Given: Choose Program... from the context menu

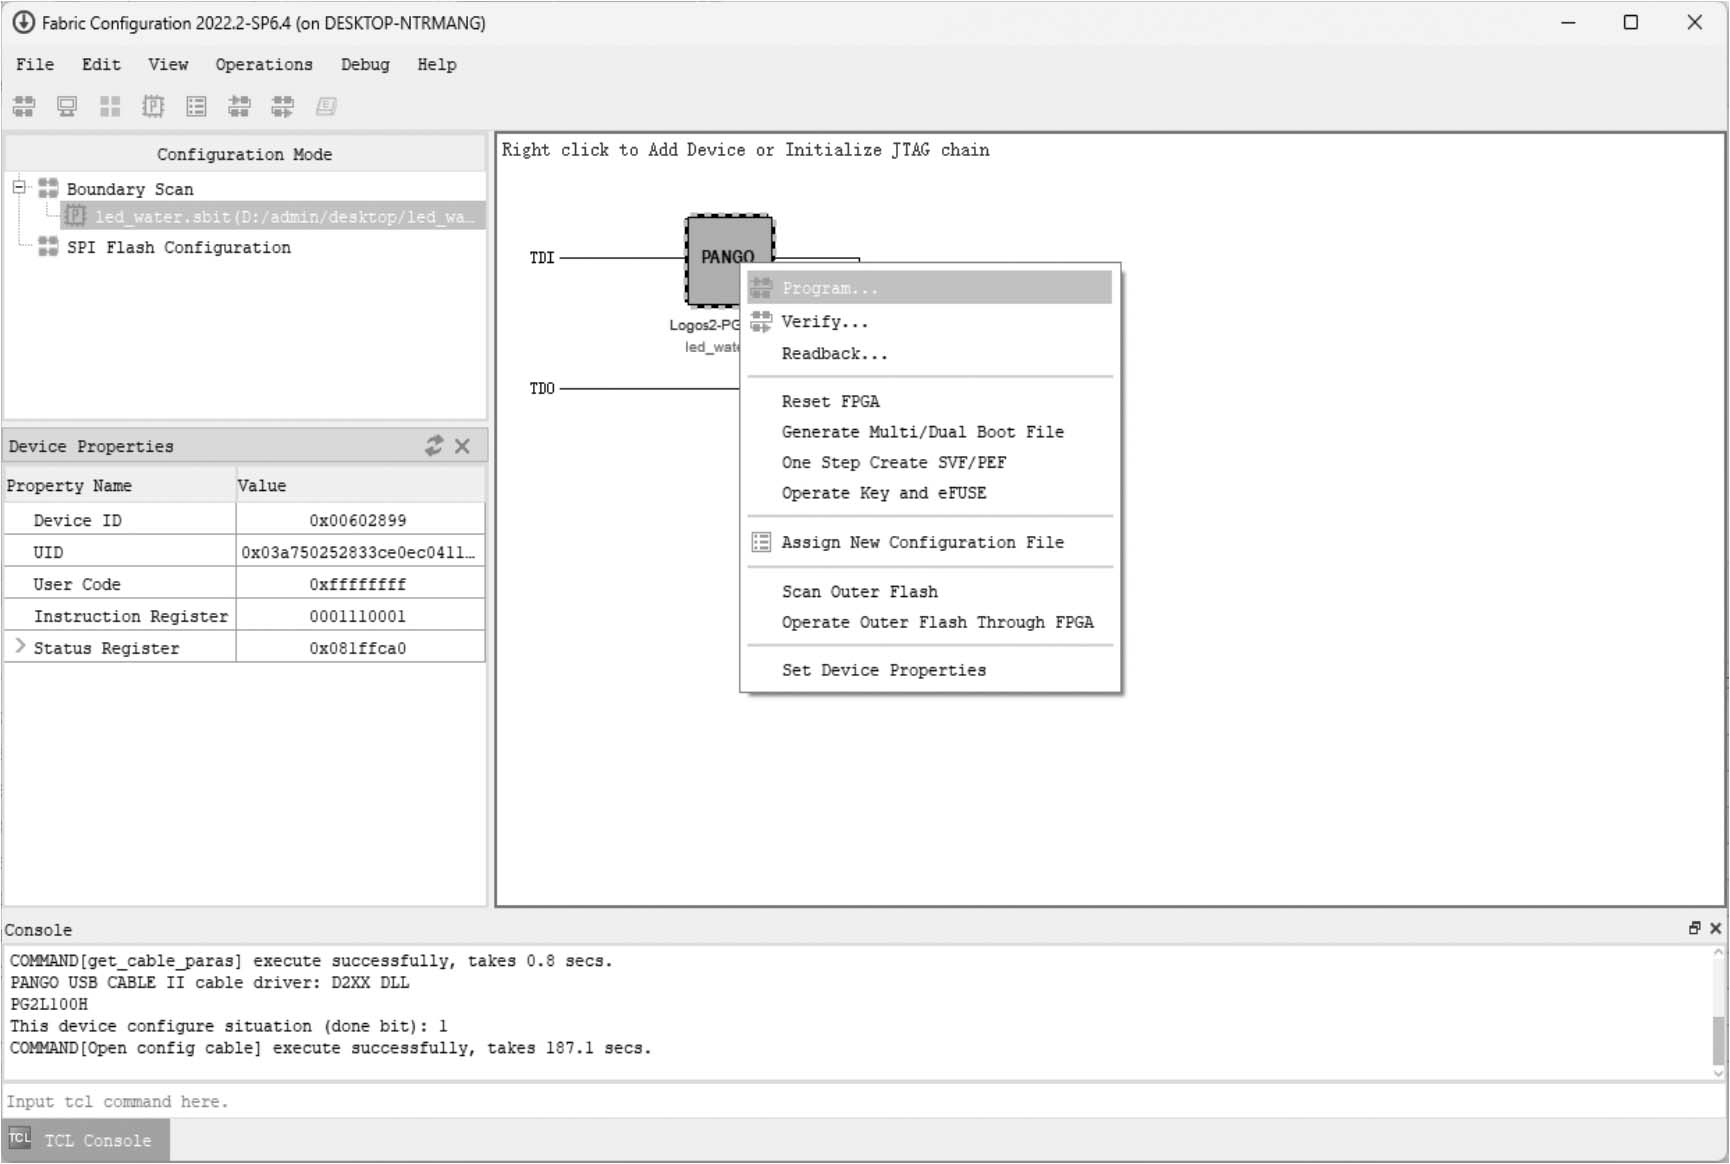Looking at the screenshot, I should (x=830, y=288).
